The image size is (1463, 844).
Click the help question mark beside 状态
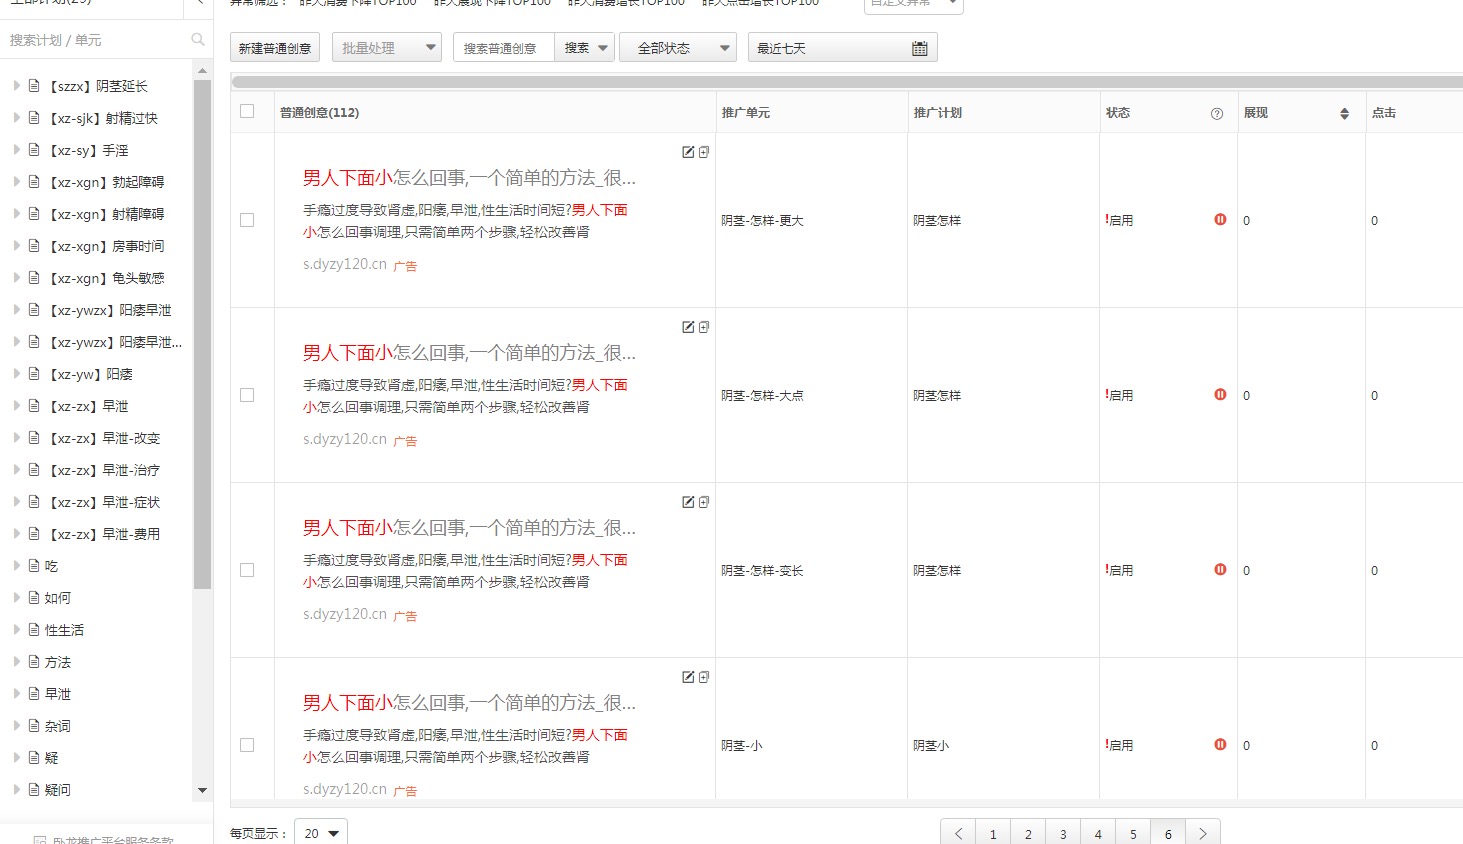[1217, 114]
